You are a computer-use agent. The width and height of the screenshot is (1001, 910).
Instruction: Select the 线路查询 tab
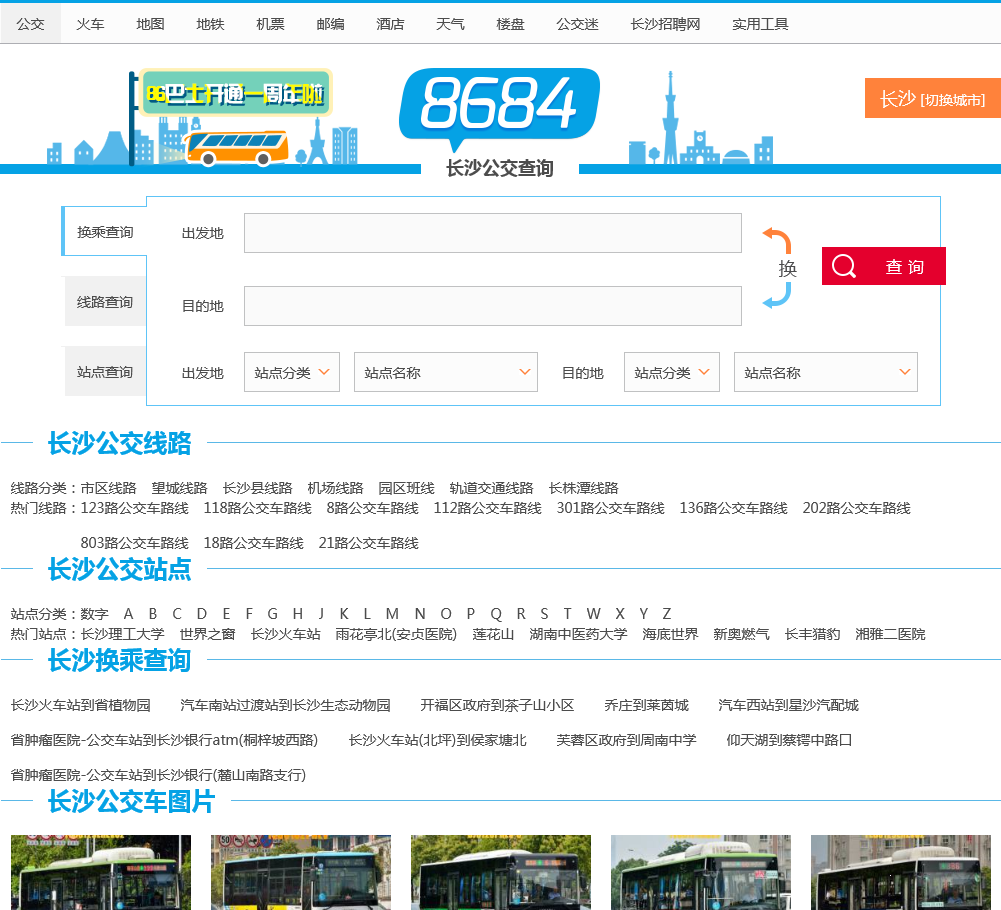pyautogui.click(x=105, y=302)
